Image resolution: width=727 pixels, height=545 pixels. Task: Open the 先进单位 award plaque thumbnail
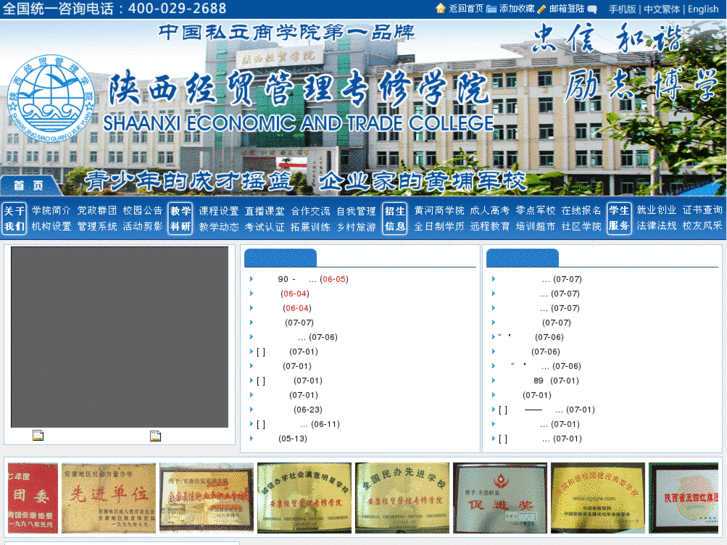(x=109, y=498)
